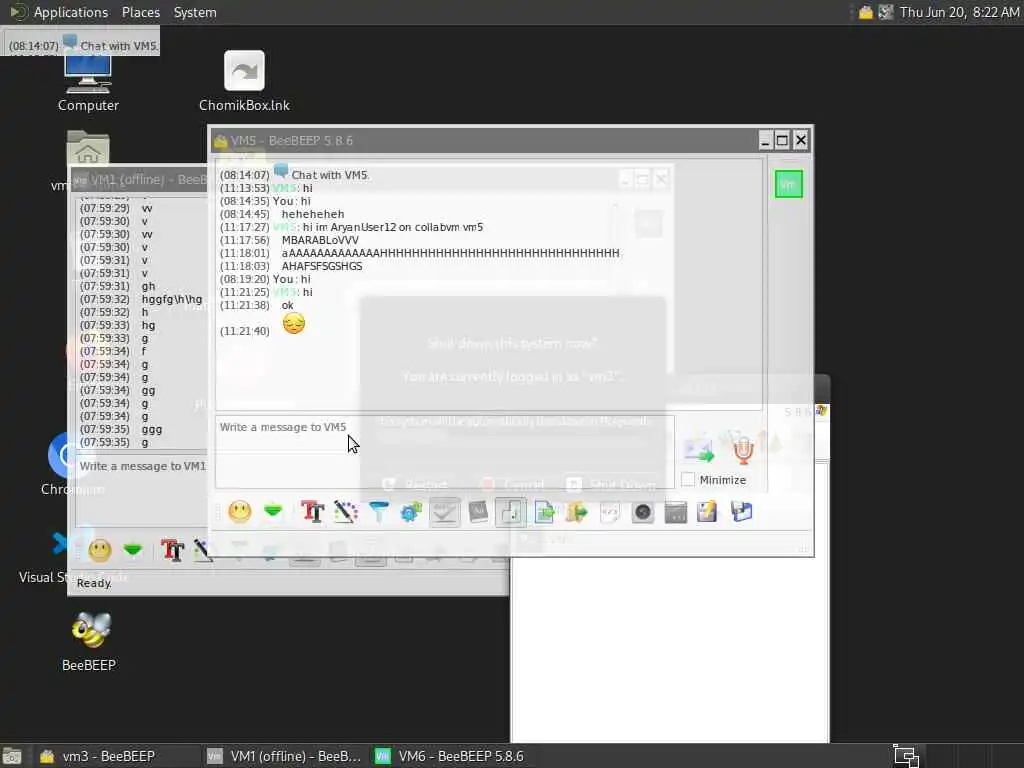Screen dimensions: 1024x768
Task: Click the VM1 (offline) window title bar
Action: 138,180
